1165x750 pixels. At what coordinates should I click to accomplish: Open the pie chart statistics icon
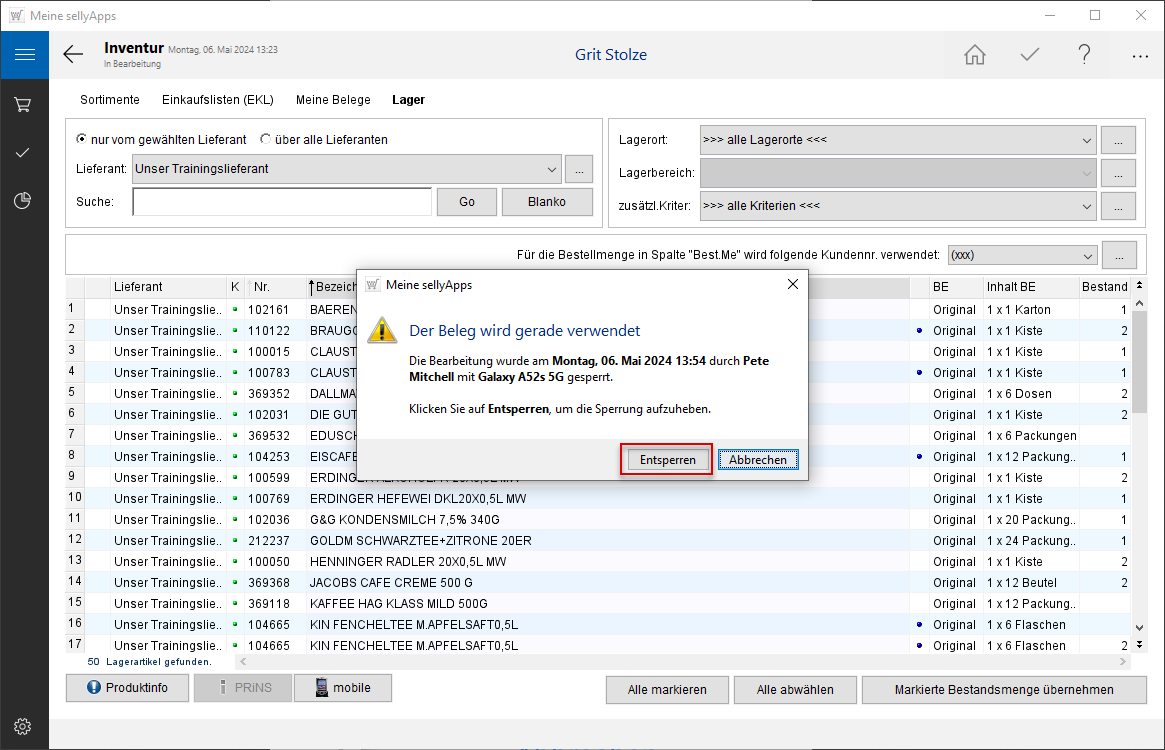(x=23, y=201)
